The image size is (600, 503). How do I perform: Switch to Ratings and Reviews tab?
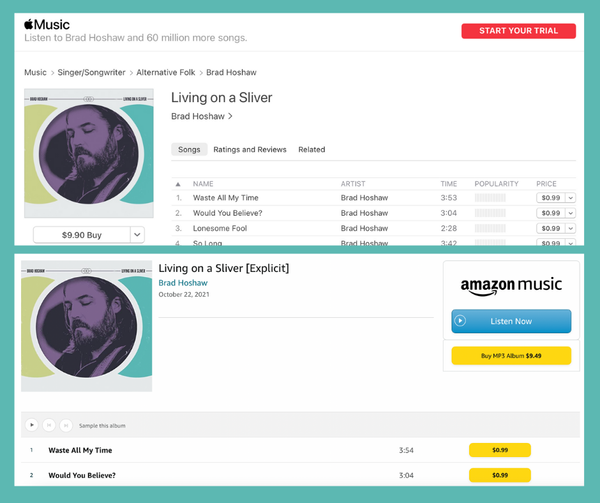click(250, 150)
